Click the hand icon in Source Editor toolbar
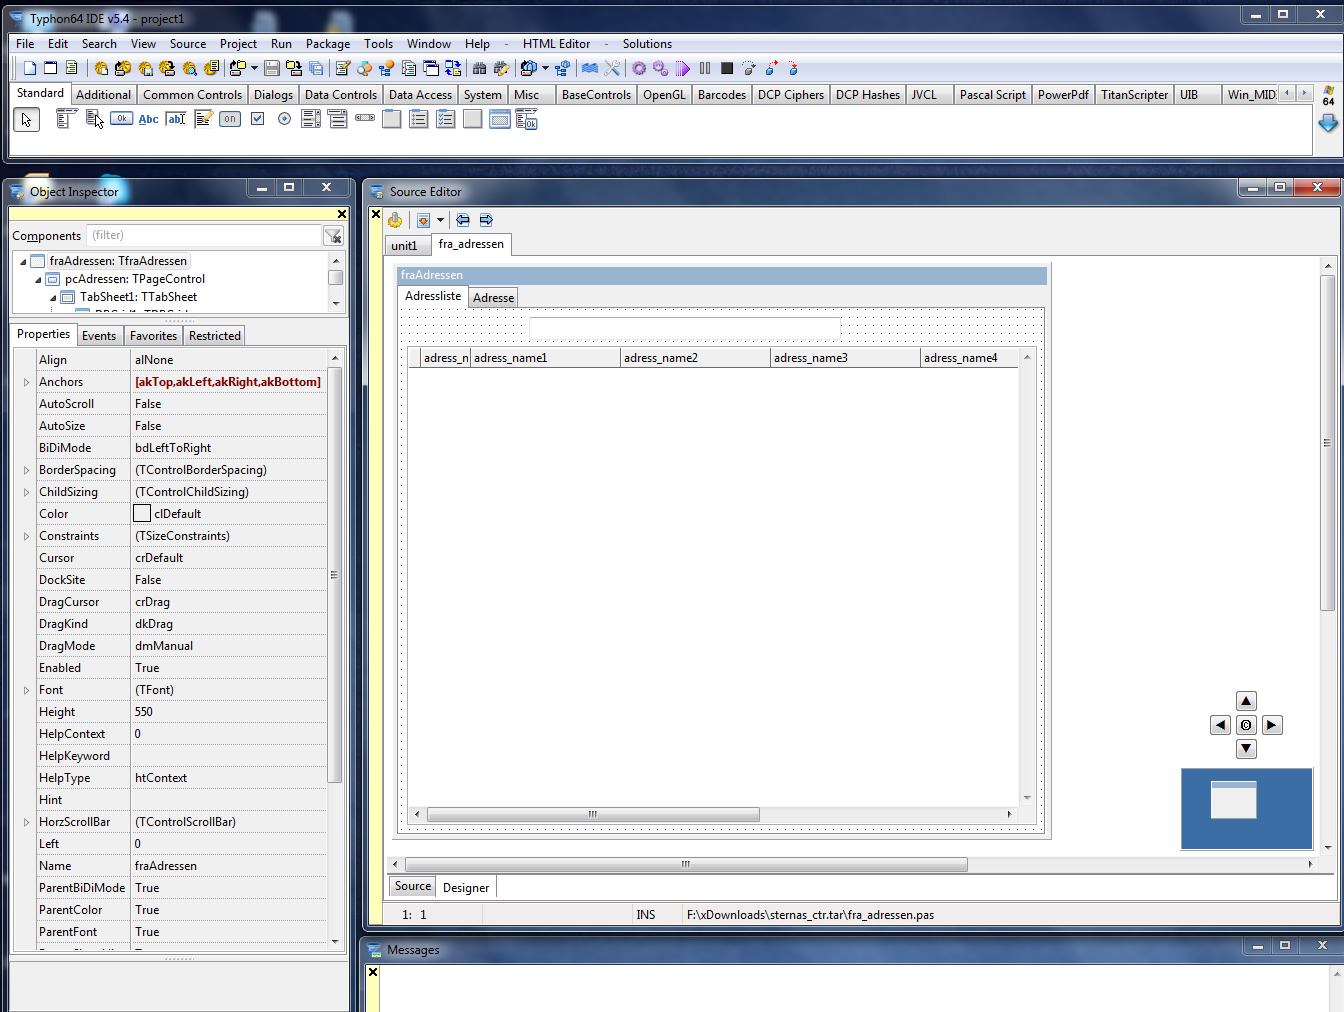Image resolution: width=1344 pixels, height=1012 pixels. pyautogui.click(x=395, y=220)
